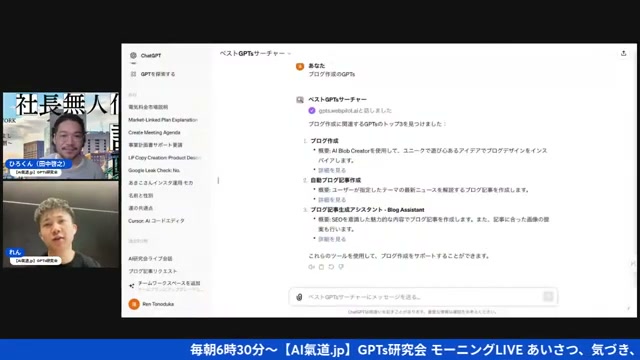Click the closing line これらのツールを使用して
Viewport: 640px width, 360px height.
399,256
